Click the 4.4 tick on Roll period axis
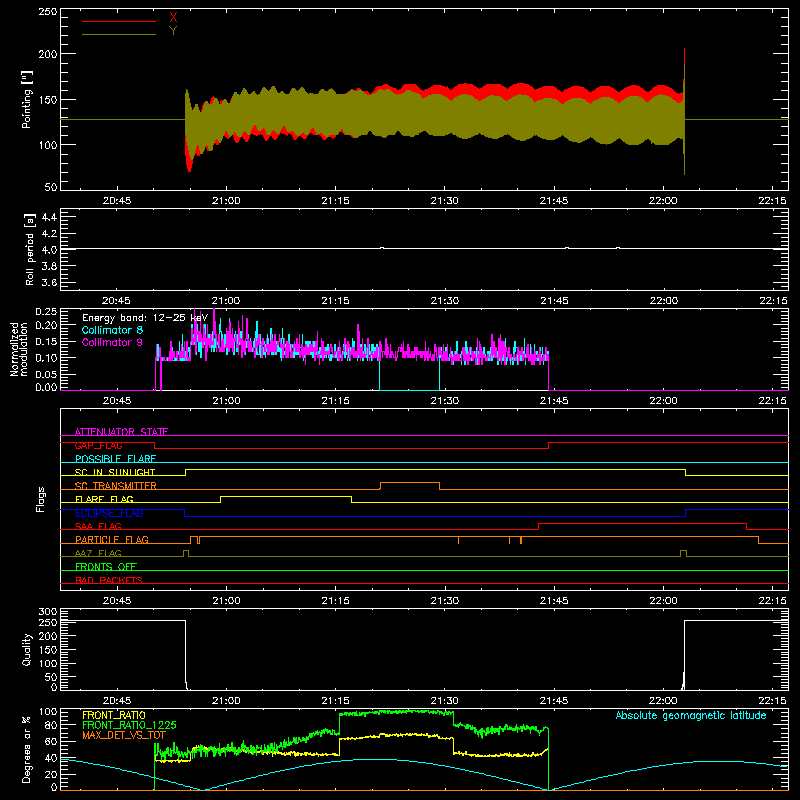 point(49,217)
